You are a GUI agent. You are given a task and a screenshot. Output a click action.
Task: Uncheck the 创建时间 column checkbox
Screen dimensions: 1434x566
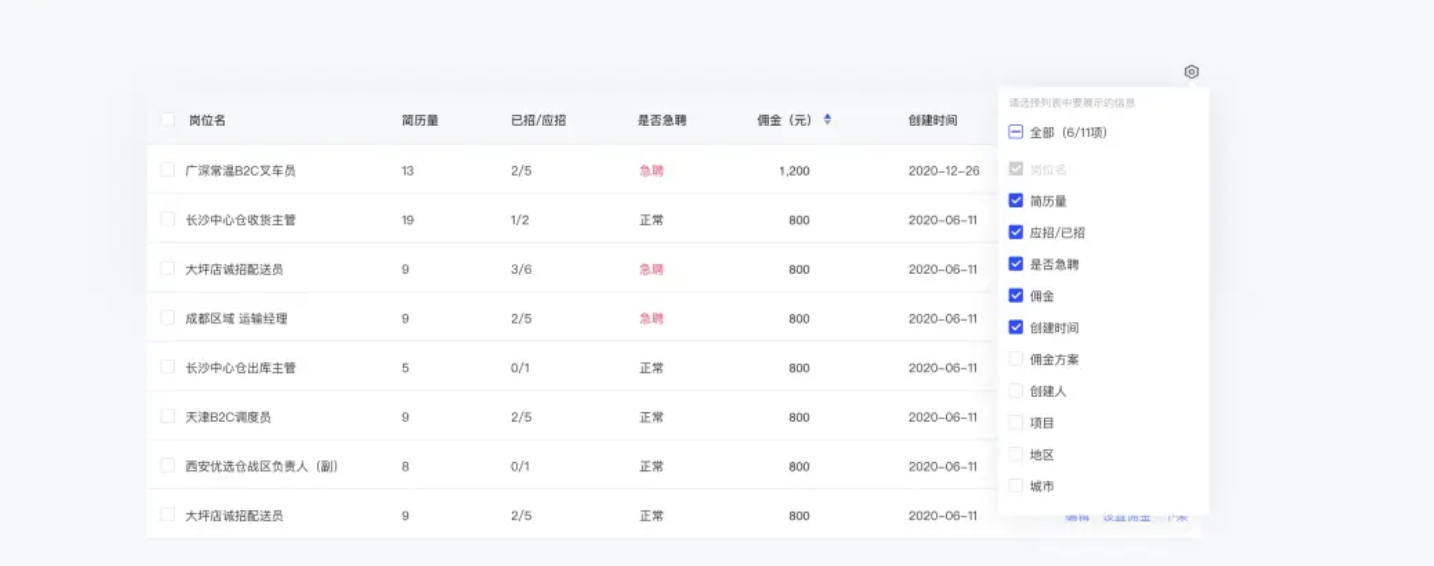1016,328
